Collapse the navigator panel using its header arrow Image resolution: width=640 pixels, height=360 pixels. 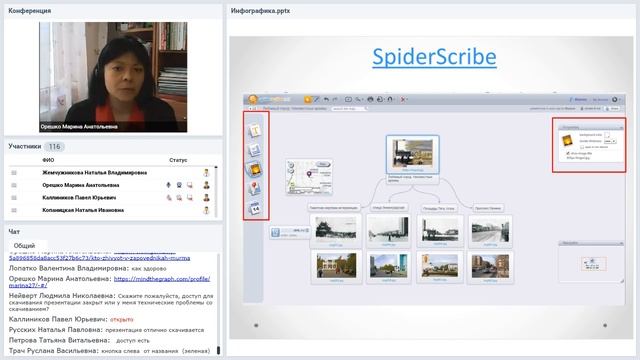621,243
